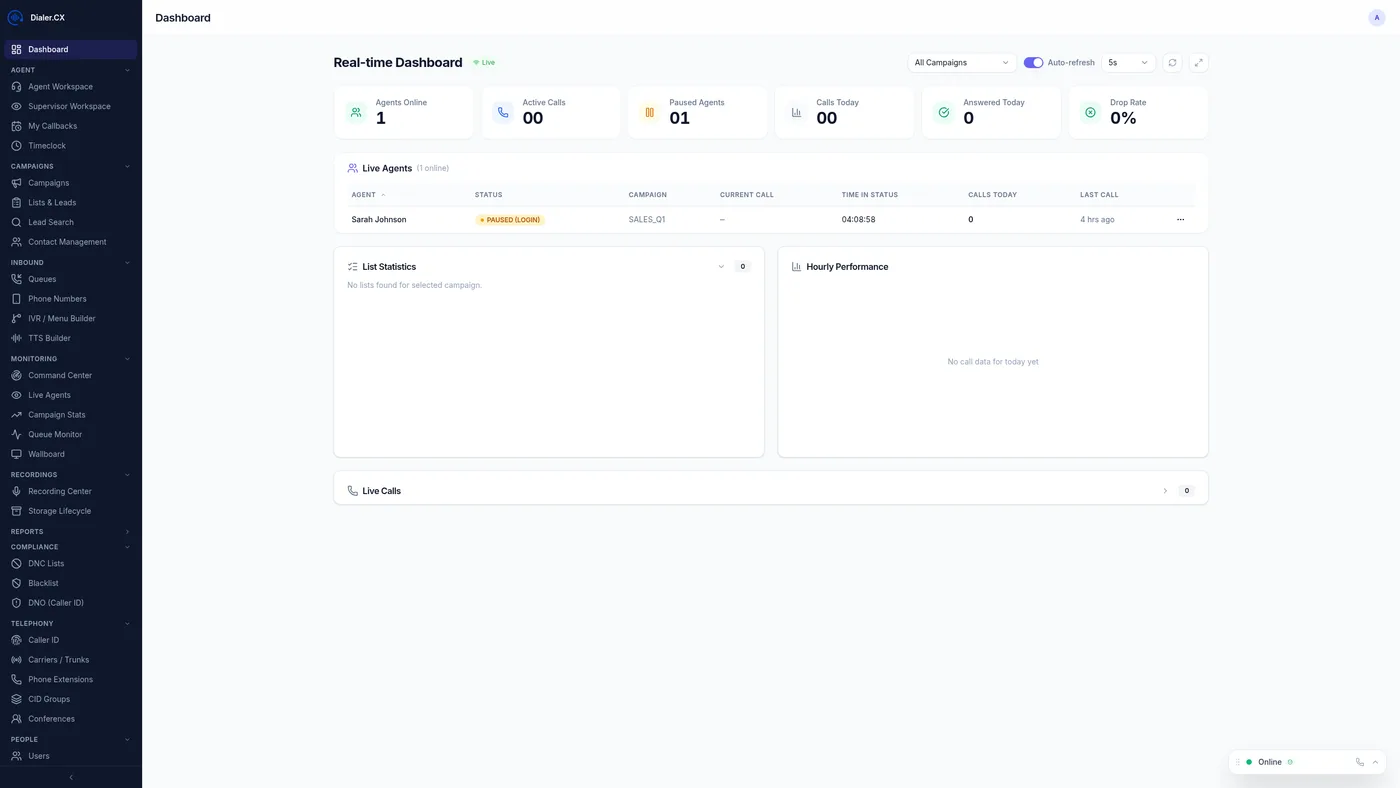Image resolution: width=1400 pixels, height=788 pixels.
Task: Open the IVR / Menu Builder
Action: tap(61, 318)
